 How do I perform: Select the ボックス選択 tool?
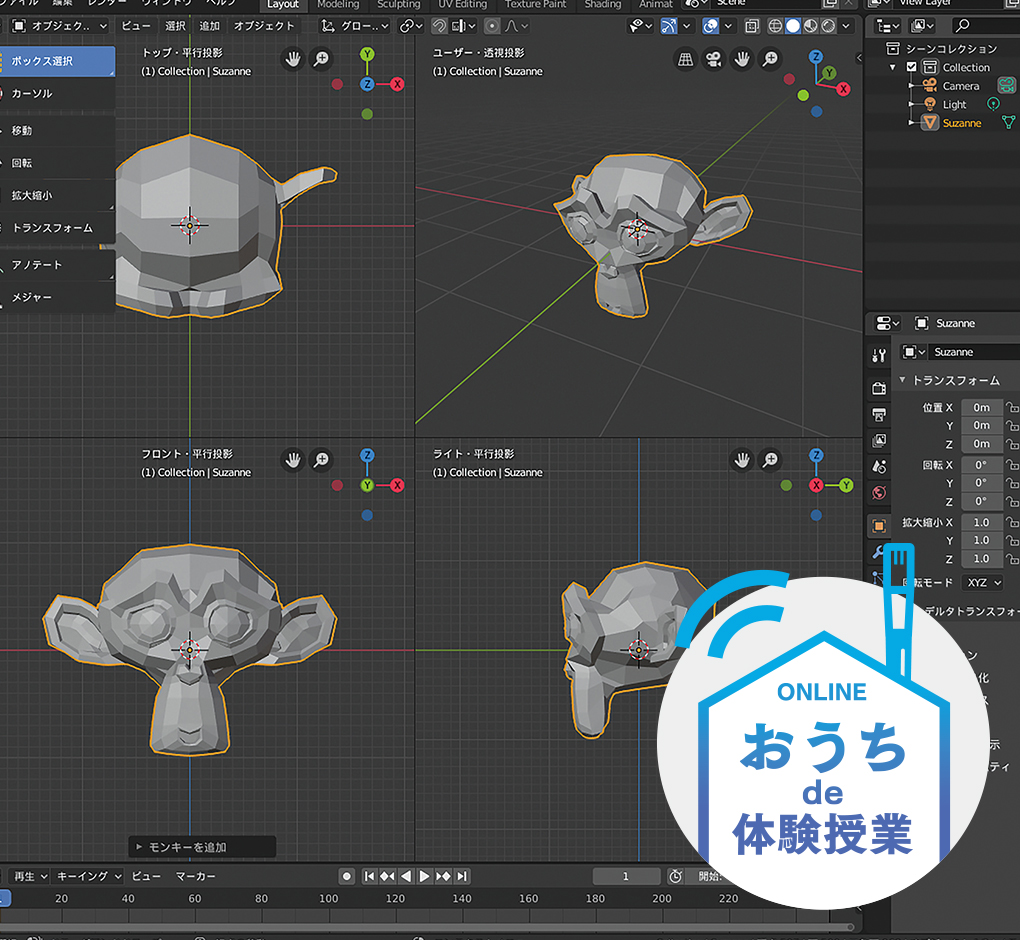coord(57,61)
